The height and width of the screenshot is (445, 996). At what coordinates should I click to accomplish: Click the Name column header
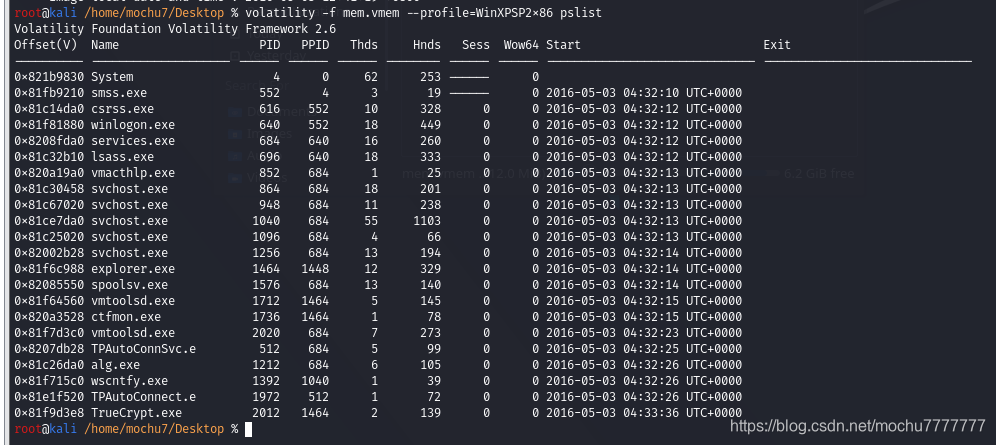point(105,45)
